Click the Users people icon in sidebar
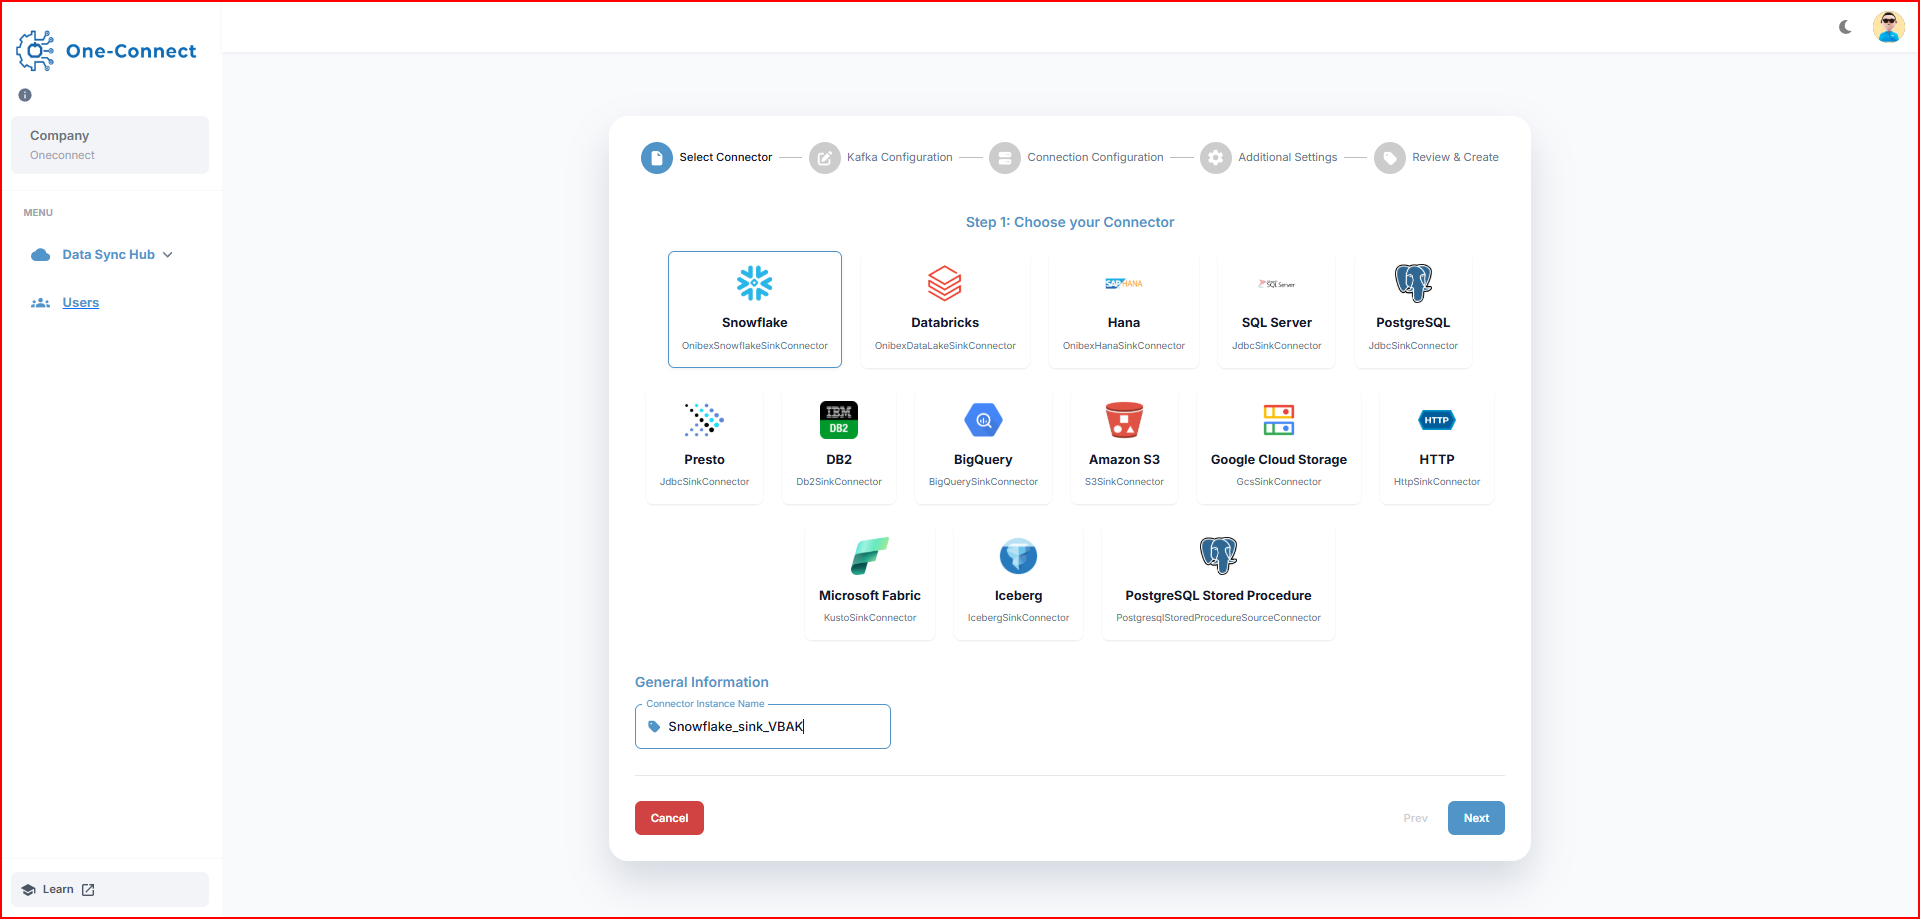Image resolution: width=1920 pixels, height=919 pixels. tap(41, 303)
